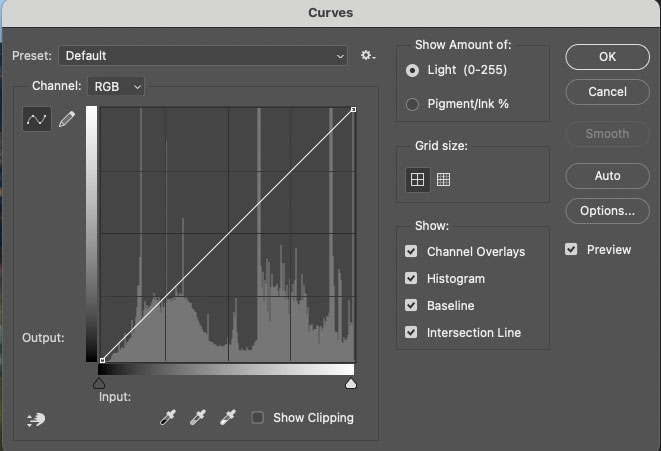This screenshot has width=661, height=451.
Task: Activate the on-image adjustment hand tool
Action: [36, 419]
